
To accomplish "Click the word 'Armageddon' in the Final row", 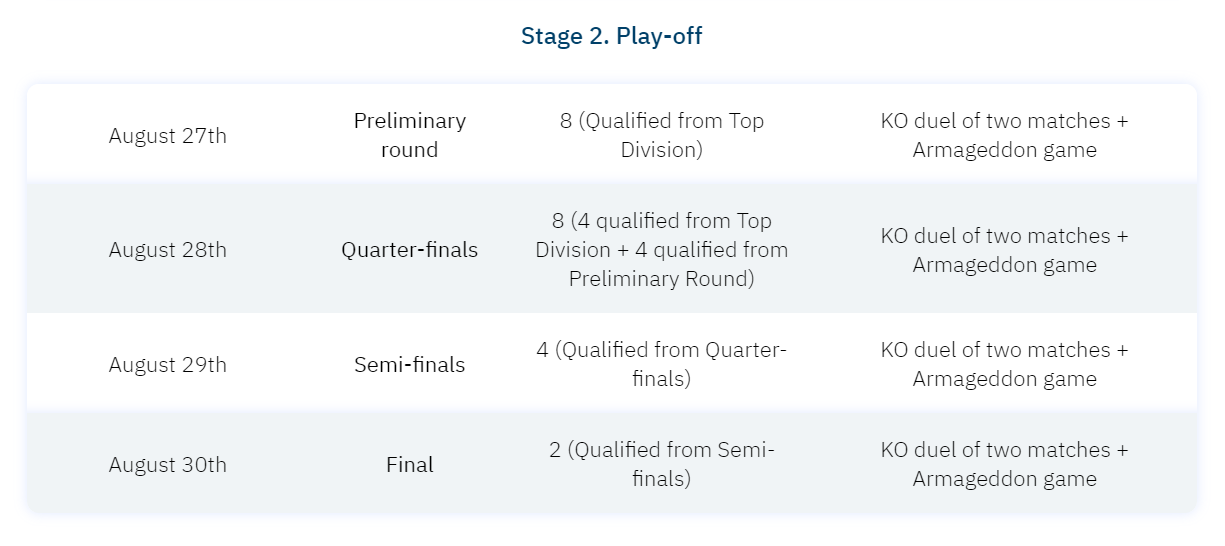I will [975, 479].
